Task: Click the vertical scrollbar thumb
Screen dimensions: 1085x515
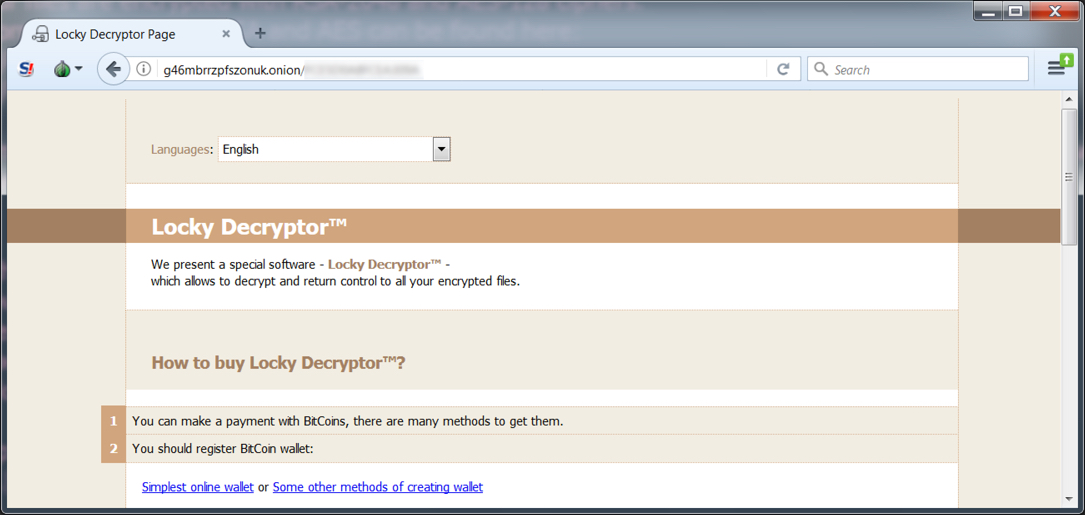Action: [1069, 177]
